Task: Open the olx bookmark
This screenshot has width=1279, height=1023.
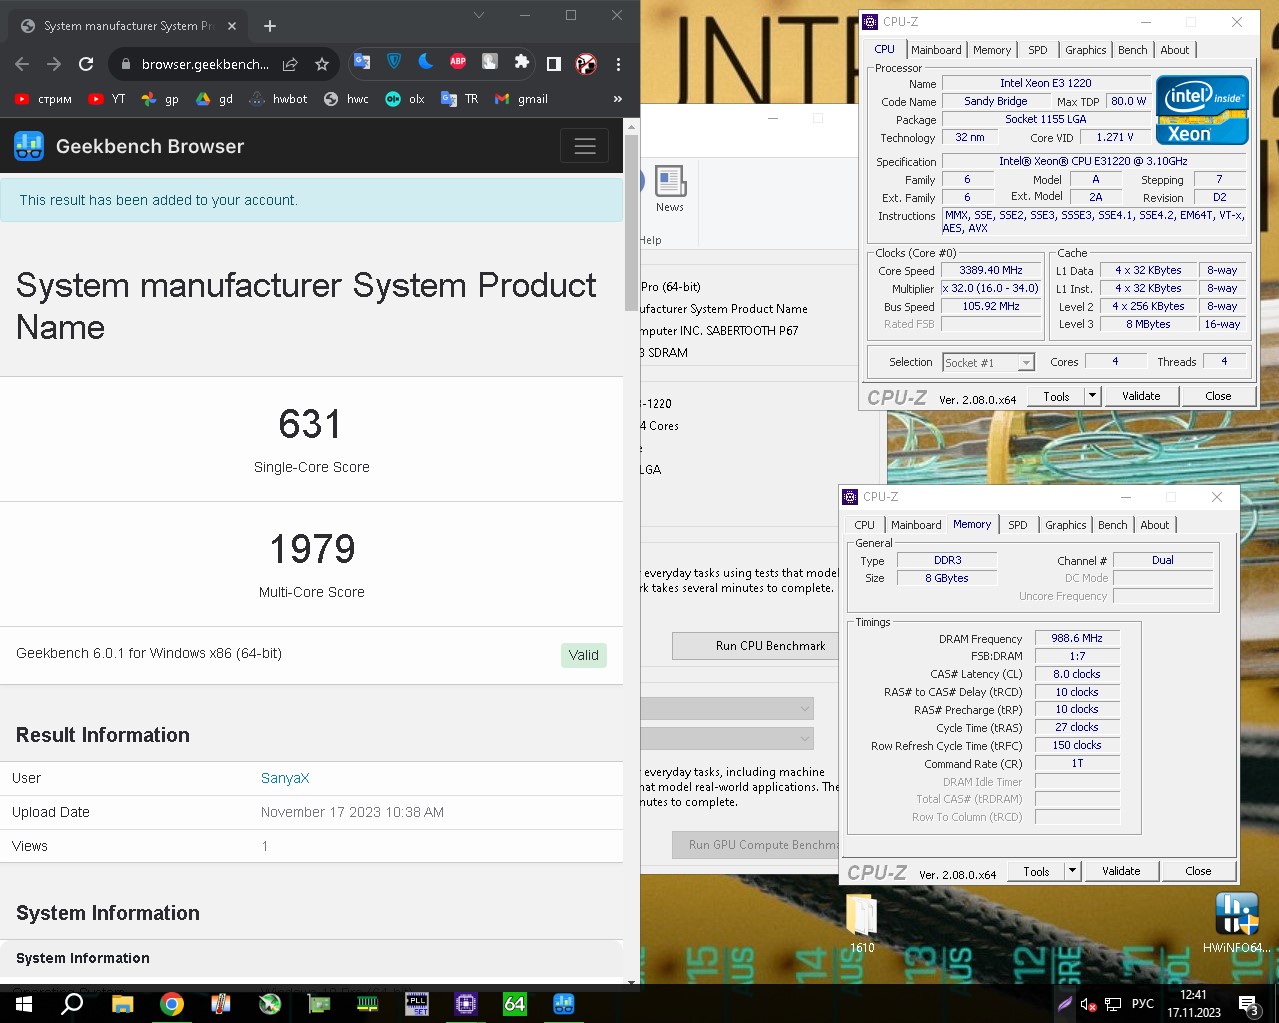Action: point(405,99)
